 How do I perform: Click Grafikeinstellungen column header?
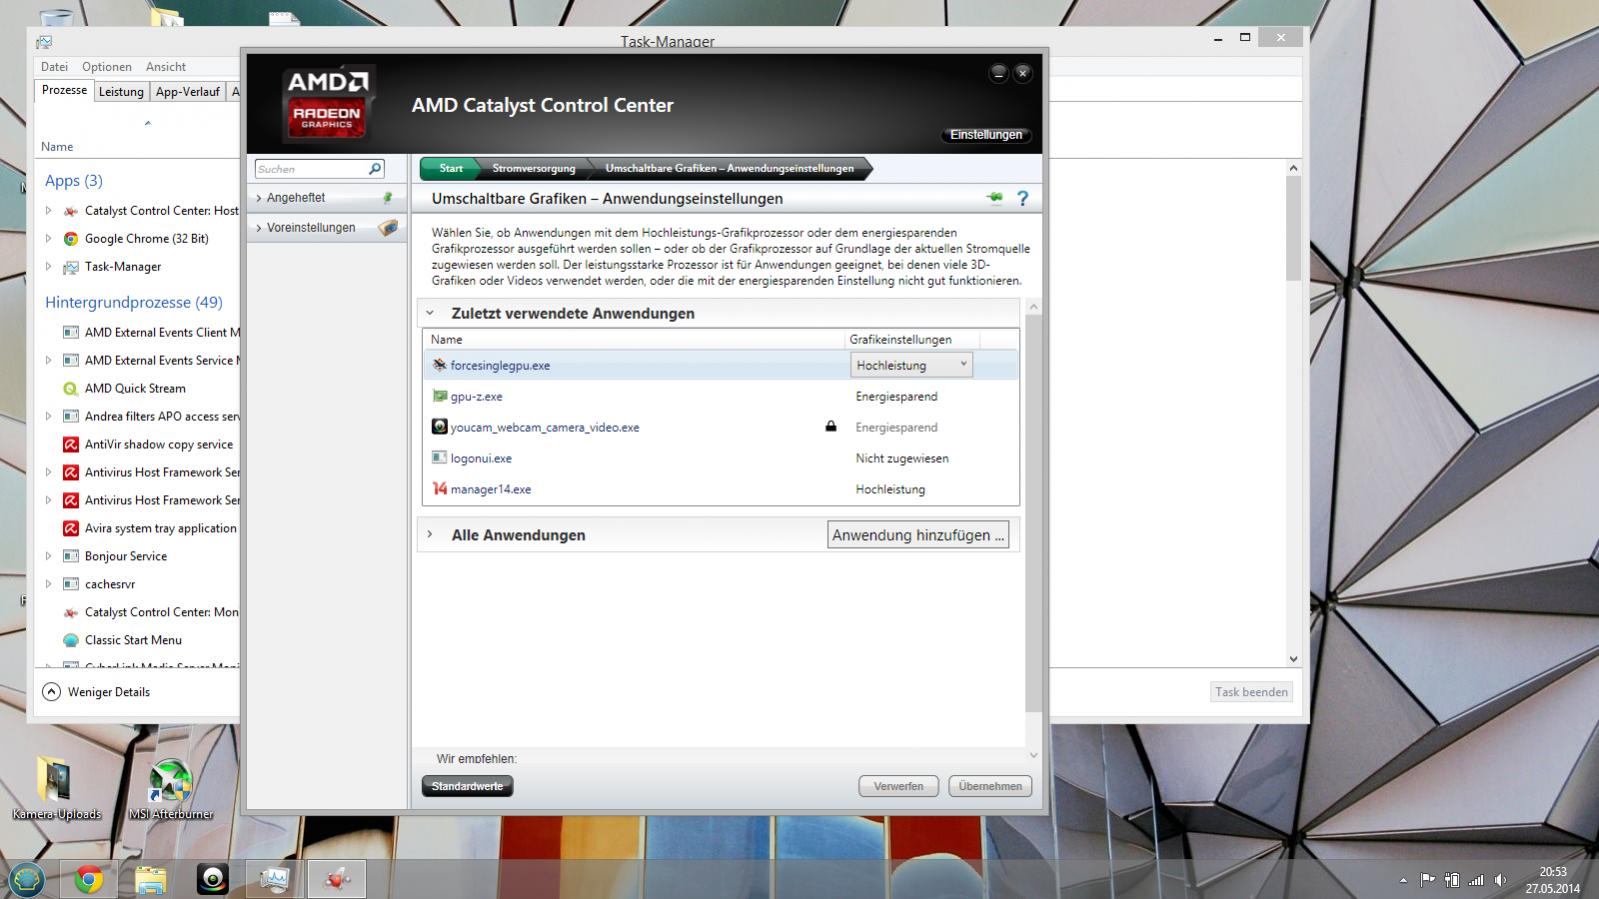[911, 340]
